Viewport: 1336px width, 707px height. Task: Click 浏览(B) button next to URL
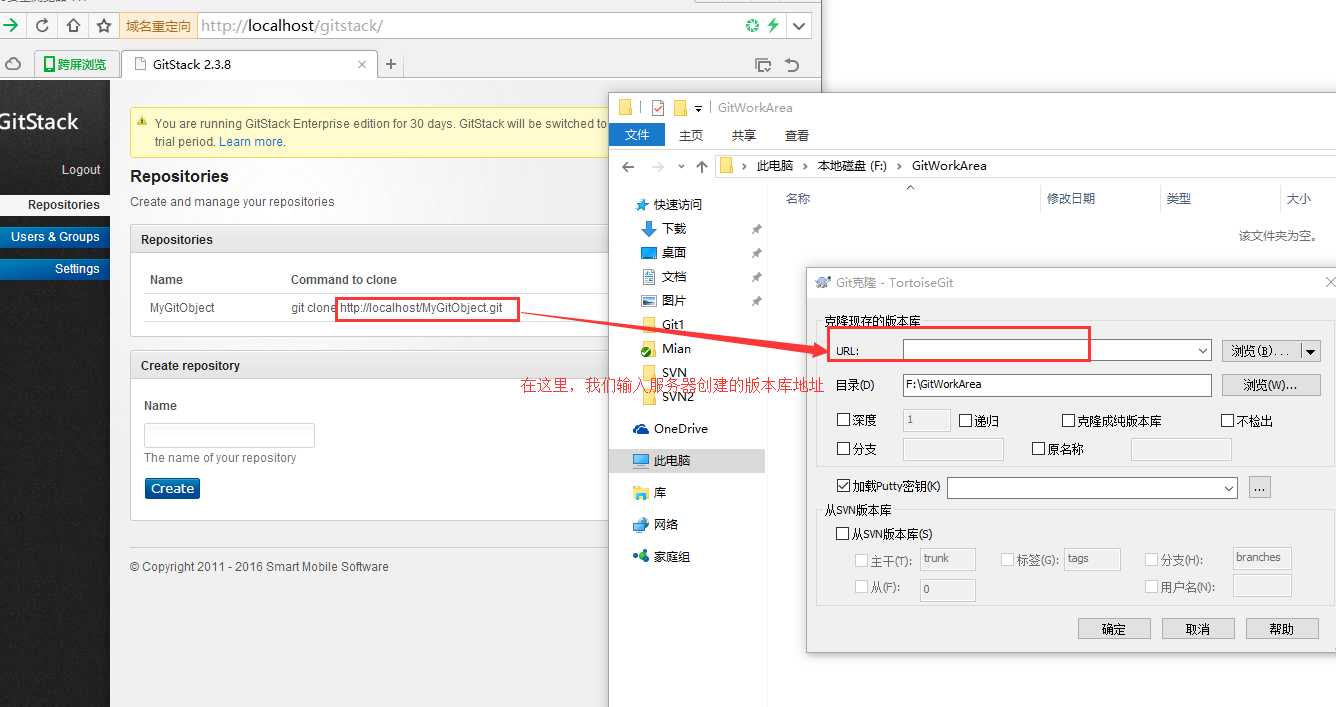click(1260, 351)
